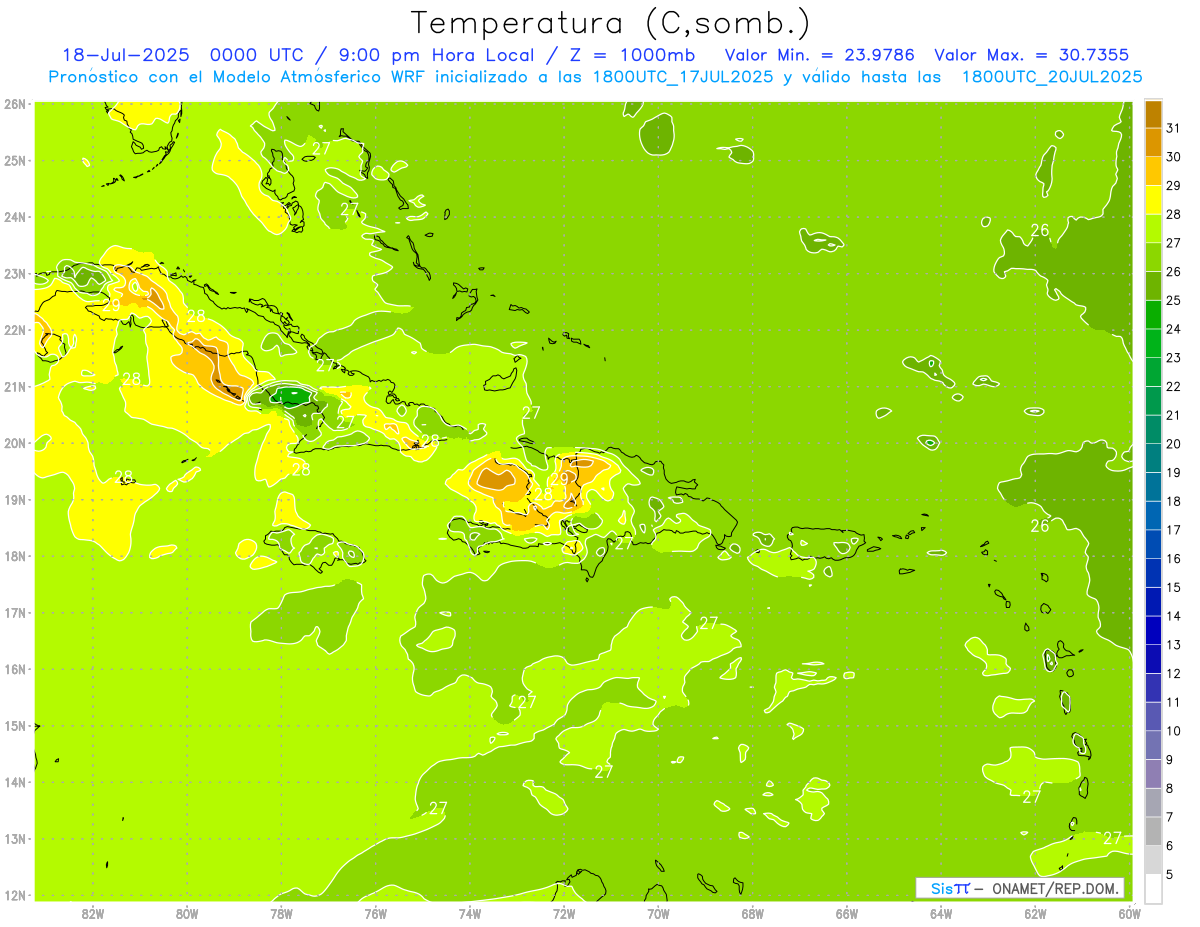
Task: Click latitude axis label "18N"
Action: point(14,556)
